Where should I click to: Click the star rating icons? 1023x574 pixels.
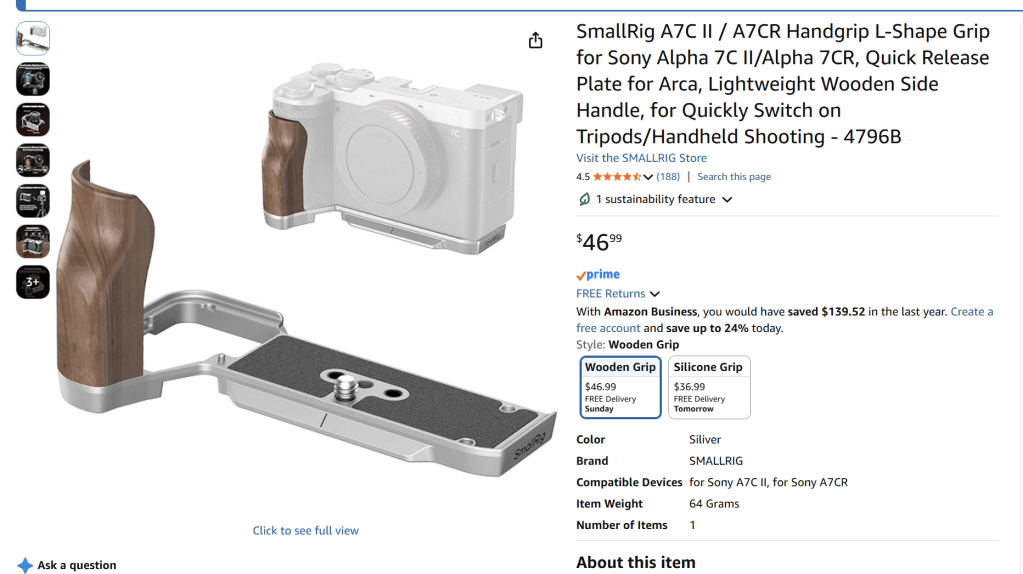617,177
